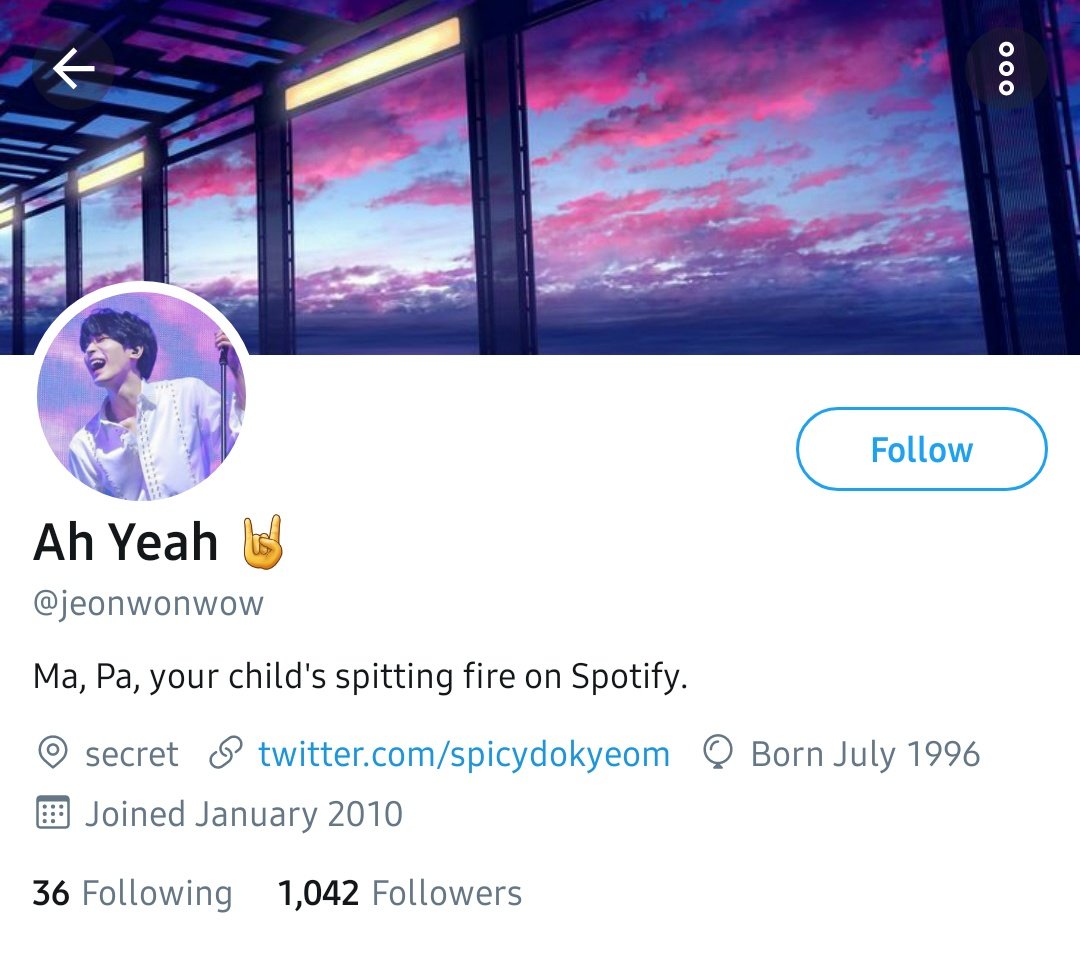The height and width of the screenshot is (956, 1080).
Task: Tap the Ah Yeah display name
Action: point(125,542)
